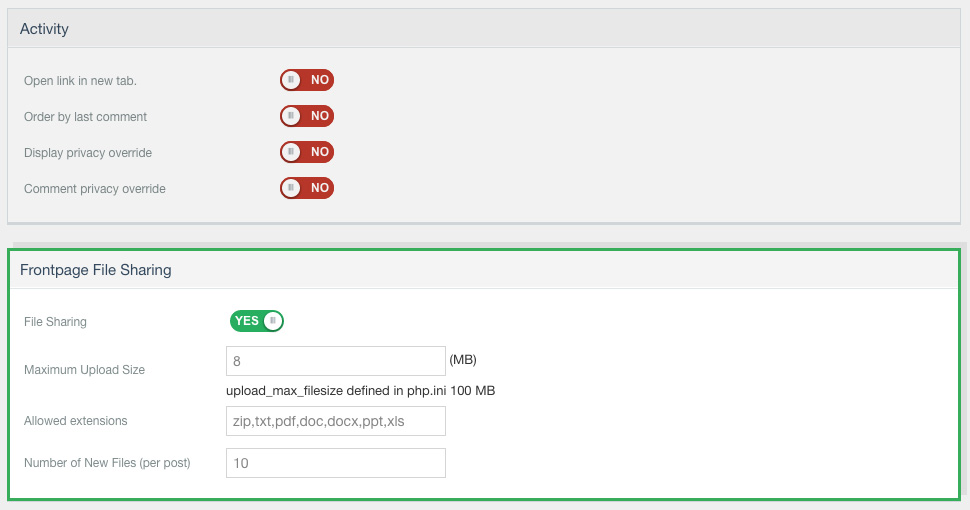Click the Comment privacy override label
Screen dimensions: 970x510
[x=95, y=189]
